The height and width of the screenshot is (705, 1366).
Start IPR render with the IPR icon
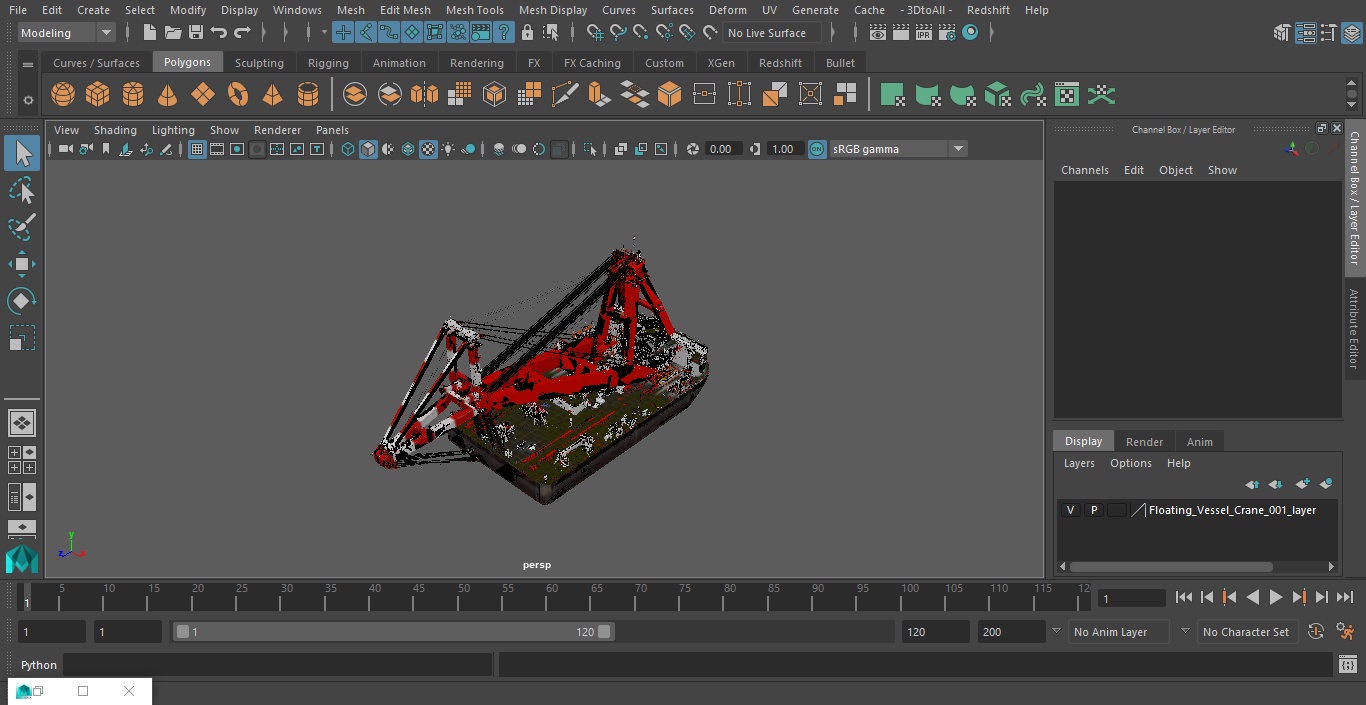[x=923, y=33]
